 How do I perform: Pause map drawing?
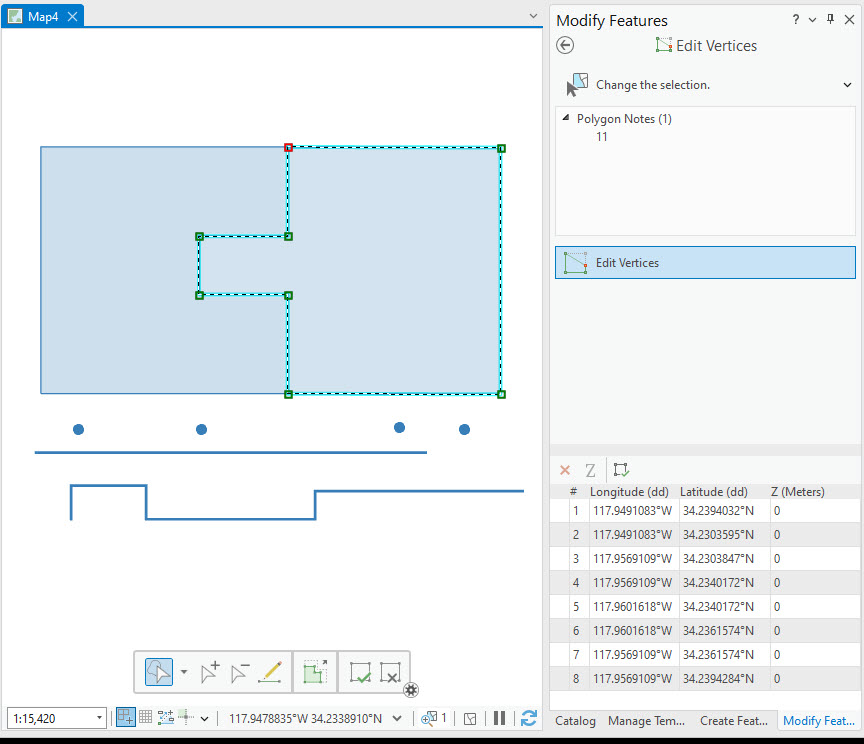pyautogui.click(x=500, y=718)
